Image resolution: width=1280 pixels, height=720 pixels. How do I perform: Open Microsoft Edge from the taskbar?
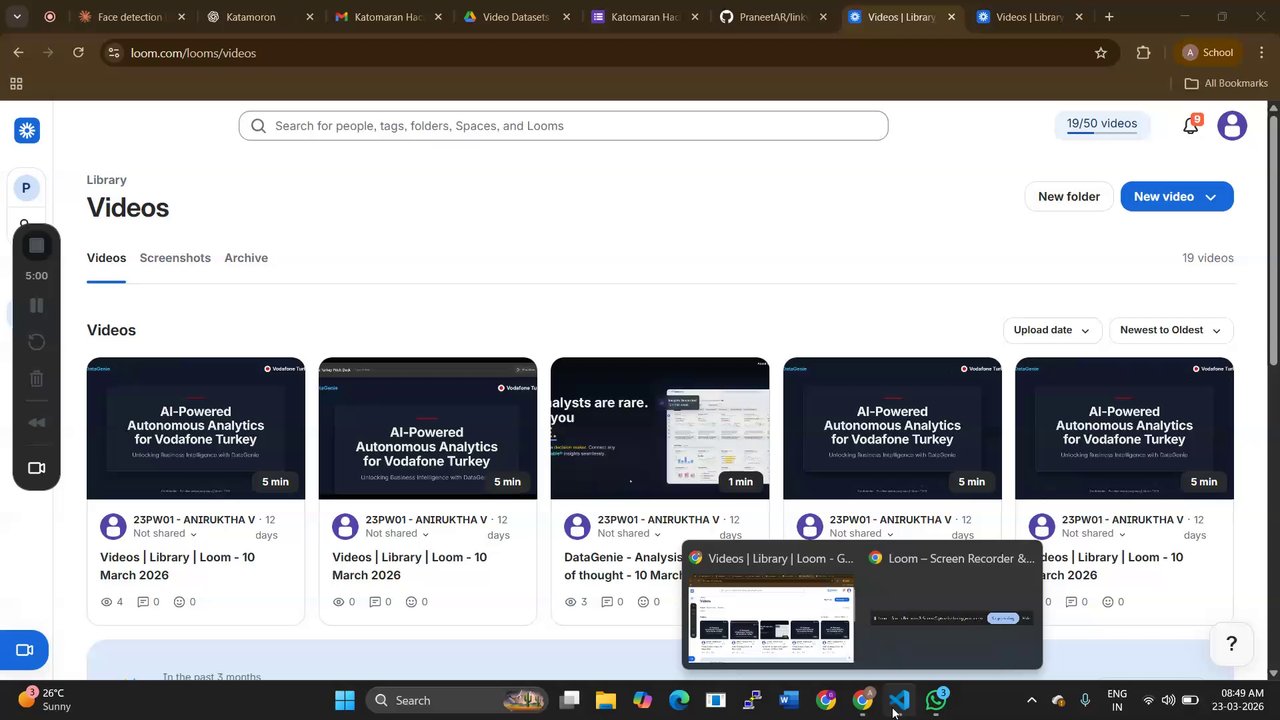point(679,700)
